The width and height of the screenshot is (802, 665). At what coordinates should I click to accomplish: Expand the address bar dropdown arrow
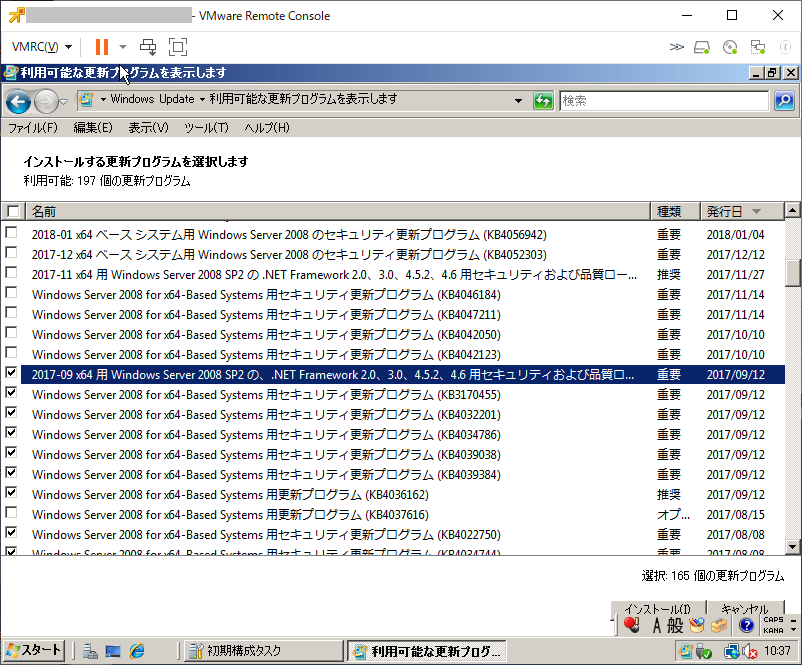tap(518, 100)
